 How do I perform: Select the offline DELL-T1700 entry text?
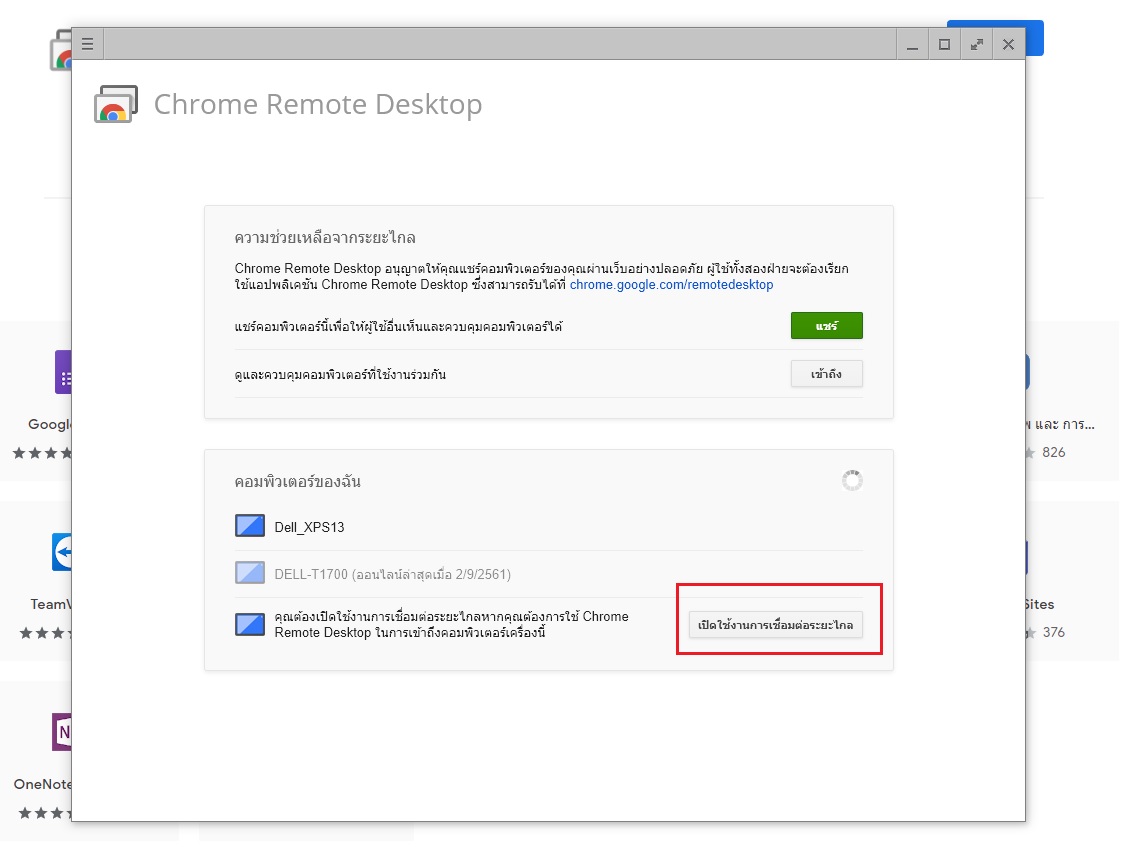[392, 575]
